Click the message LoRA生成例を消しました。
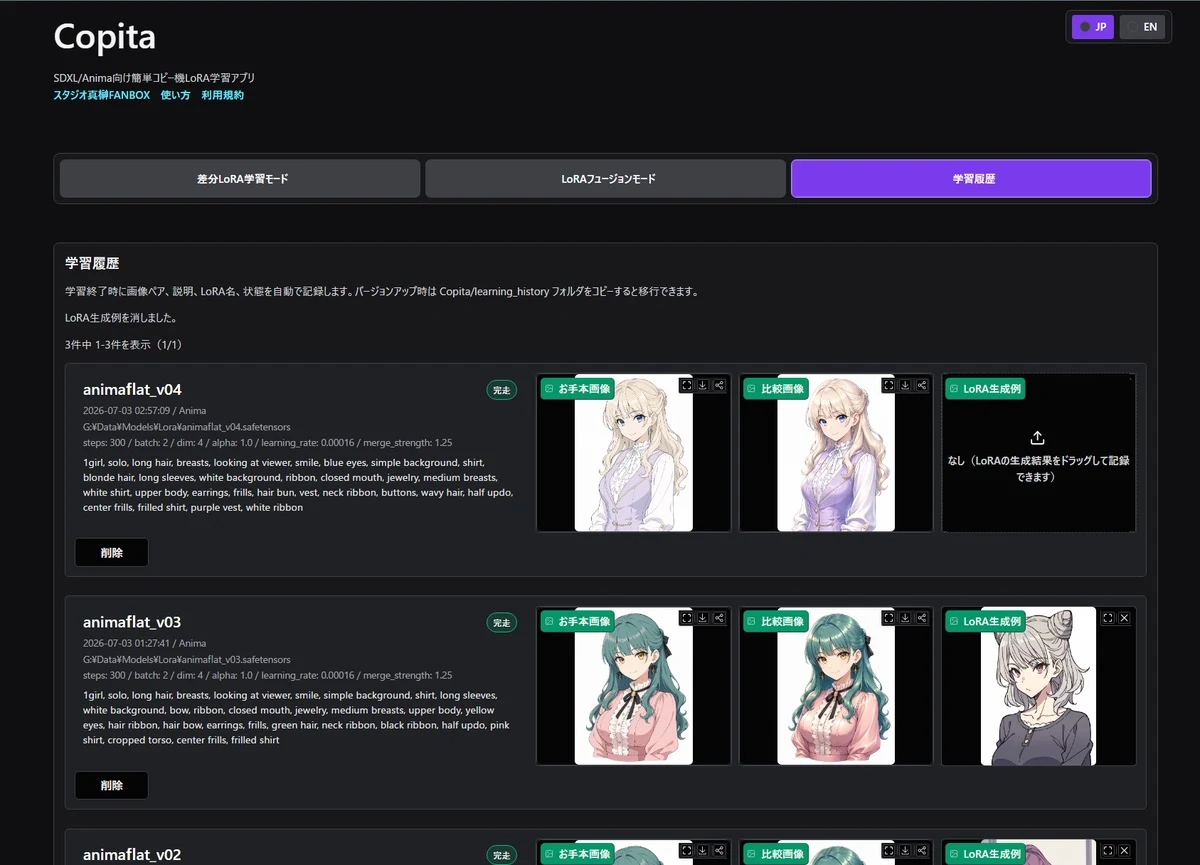The image size is (1200, 865). coord(121,318)
